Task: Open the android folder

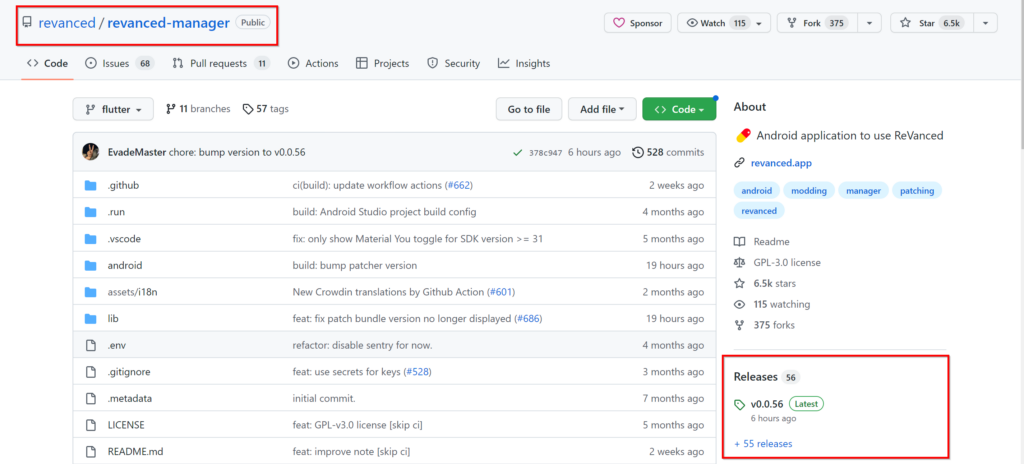Action: tap(125, 266)
